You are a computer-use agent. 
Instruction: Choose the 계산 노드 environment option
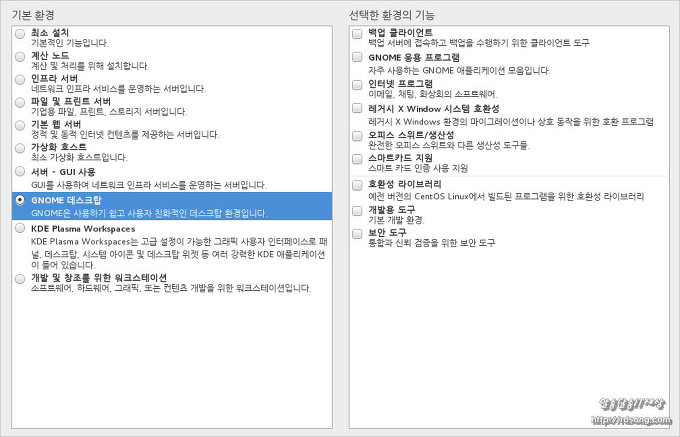tap(20, 58)
